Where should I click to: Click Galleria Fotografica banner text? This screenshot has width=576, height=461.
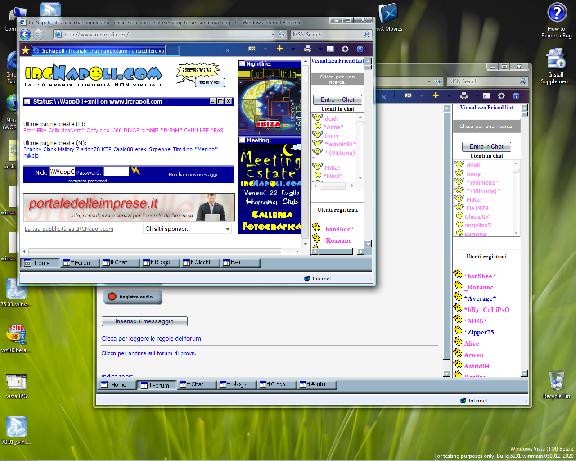(271, 221)
